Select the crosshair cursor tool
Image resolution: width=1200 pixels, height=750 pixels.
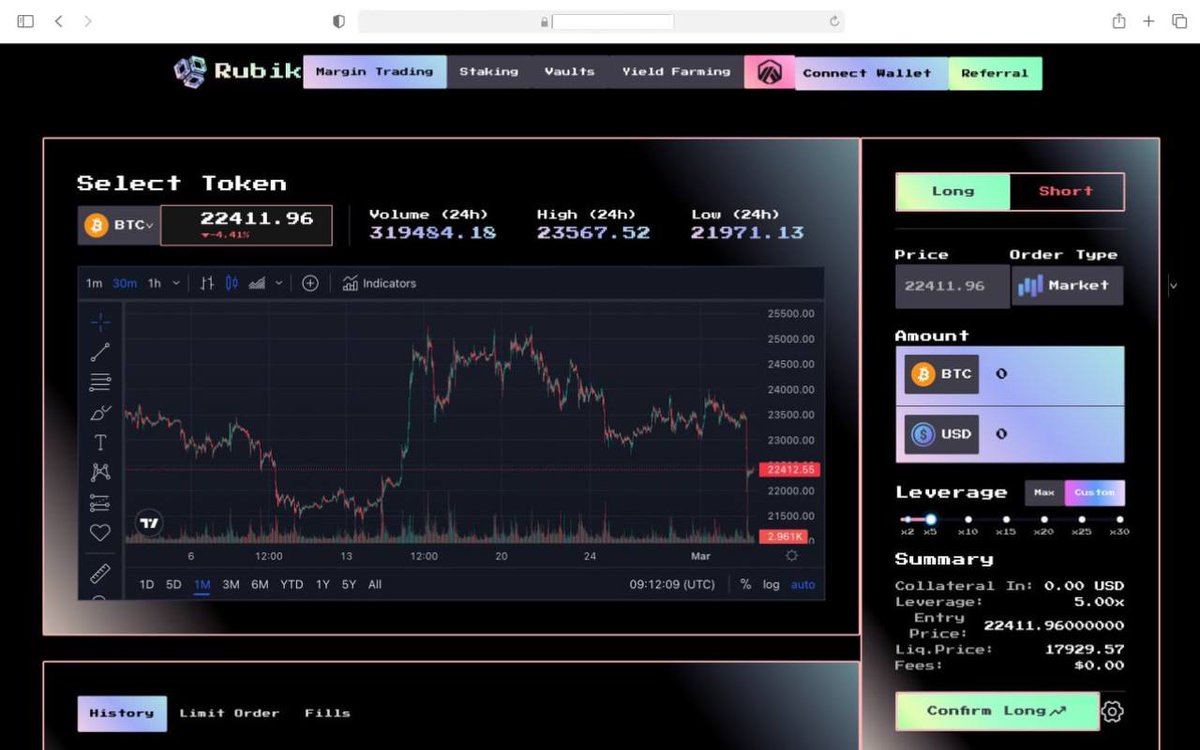click(100, 322)
